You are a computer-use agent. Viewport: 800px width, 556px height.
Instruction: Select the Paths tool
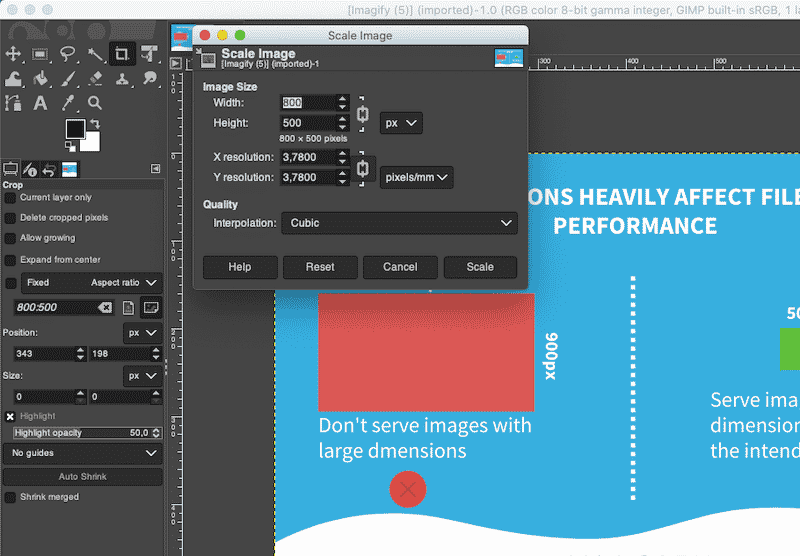point(13,103)
